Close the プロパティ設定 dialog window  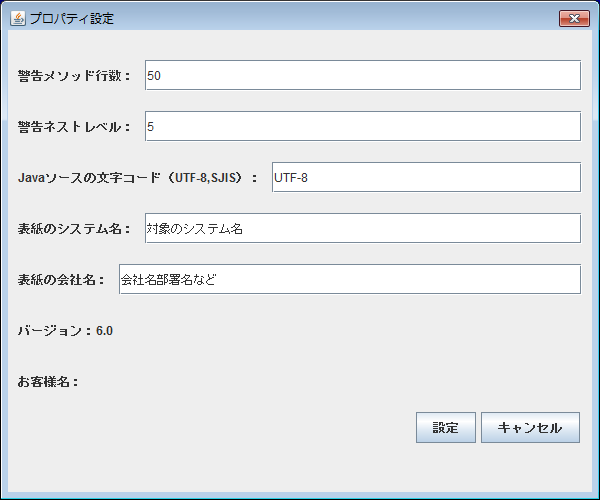click(574, 18)
